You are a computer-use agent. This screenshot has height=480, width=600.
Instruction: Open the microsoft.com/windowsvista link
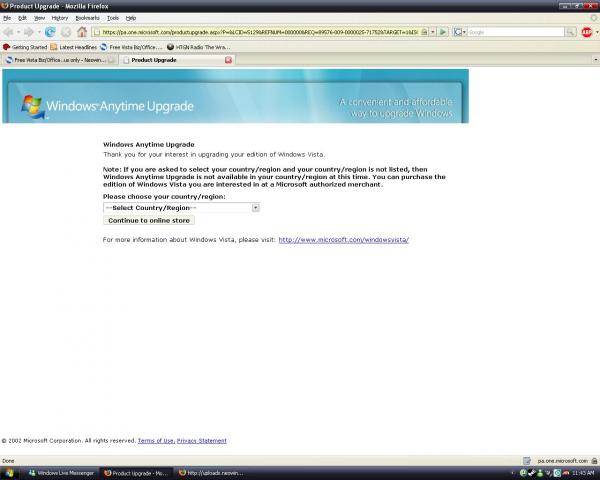coord(344,240)
